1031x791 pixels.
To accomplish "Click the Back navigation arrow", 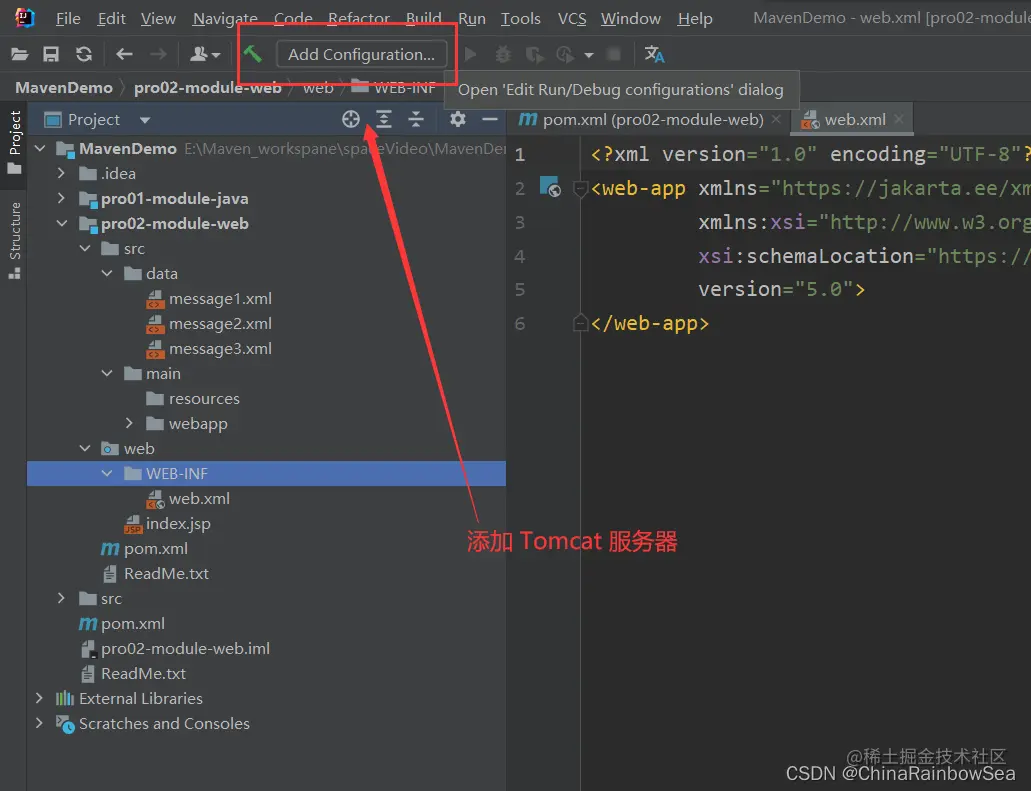I will tap(124, 54).
